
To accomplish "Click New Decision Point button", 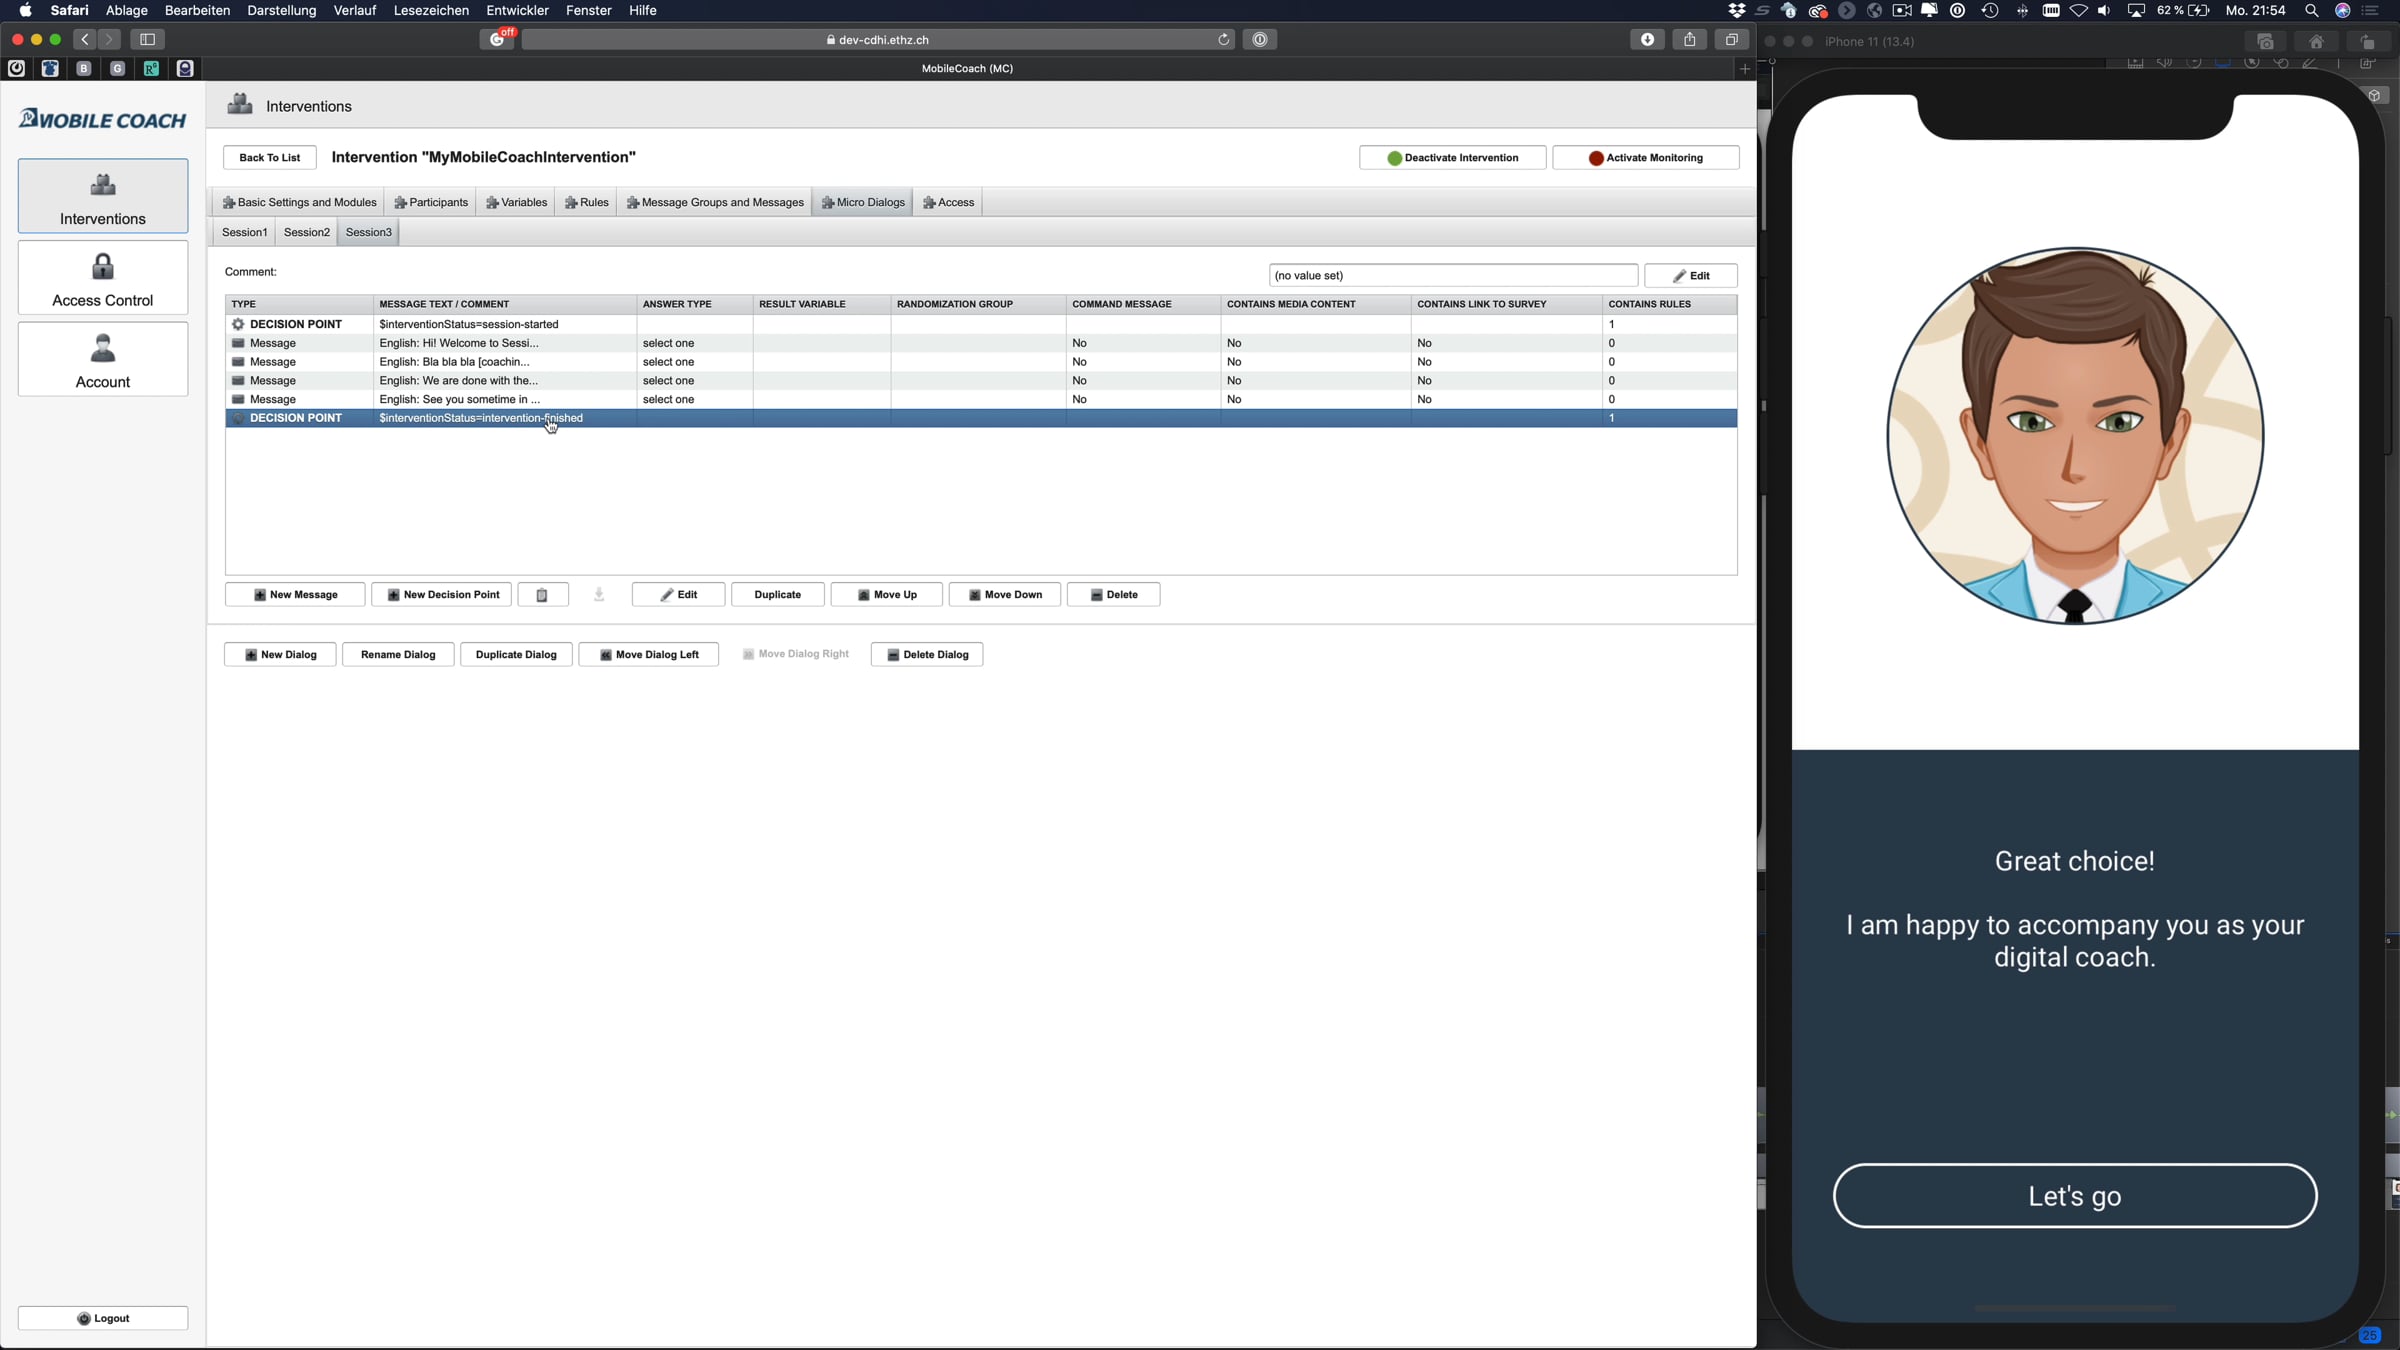I will pos(442,595).
